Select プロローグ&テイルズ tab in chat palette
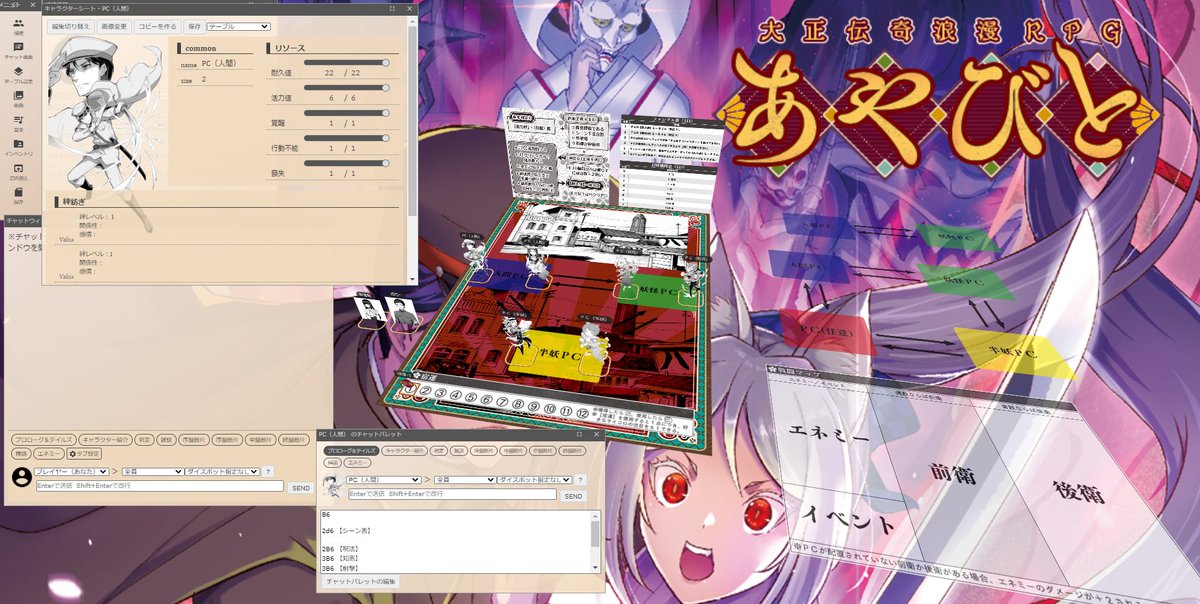1200x604 pixels. point(349,451)
